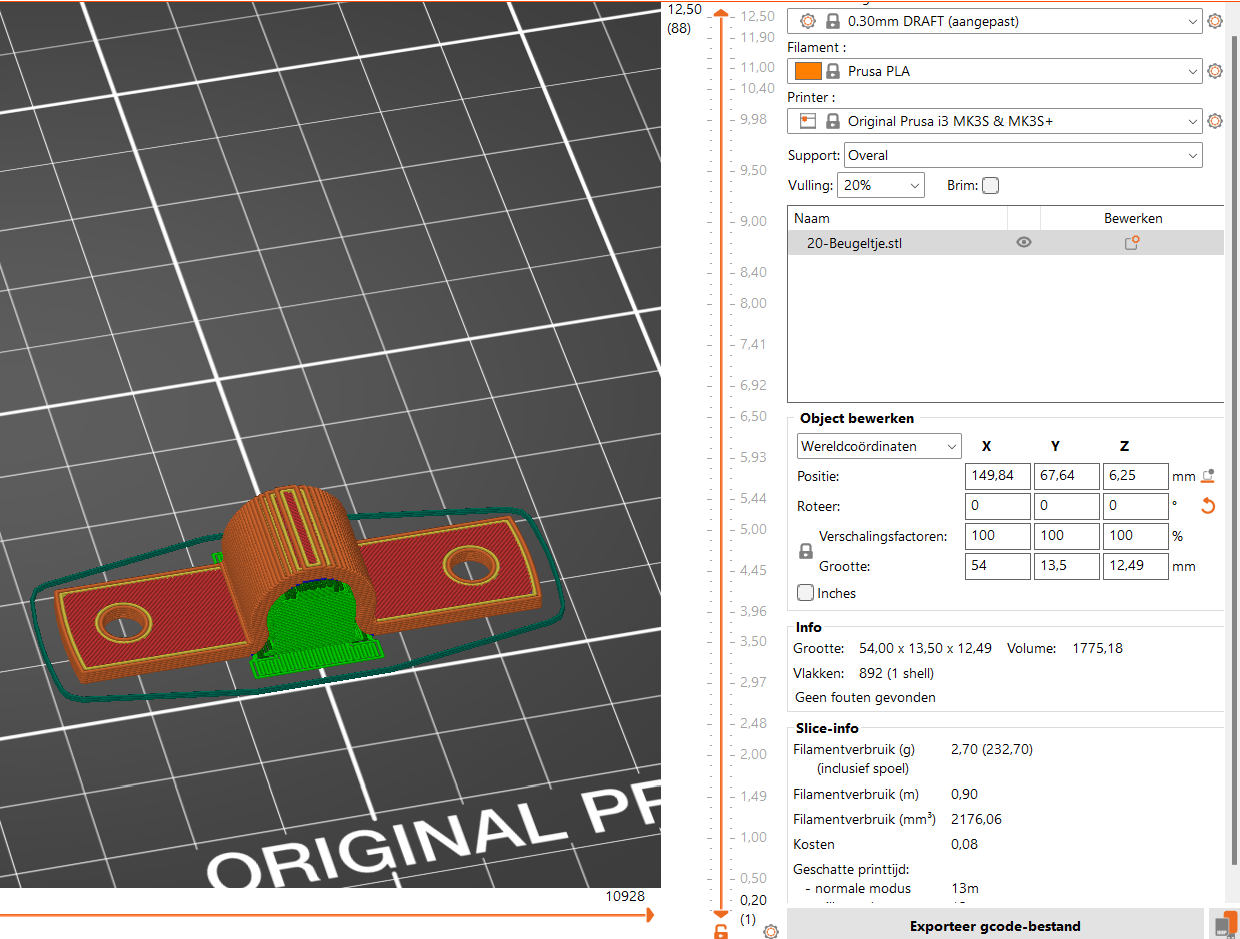Screen dimensions: 1240x939
Task: Hide 20-Beugeltje.stl with the eye icon
Action: pyautogui.click(x=1023, y=242)
